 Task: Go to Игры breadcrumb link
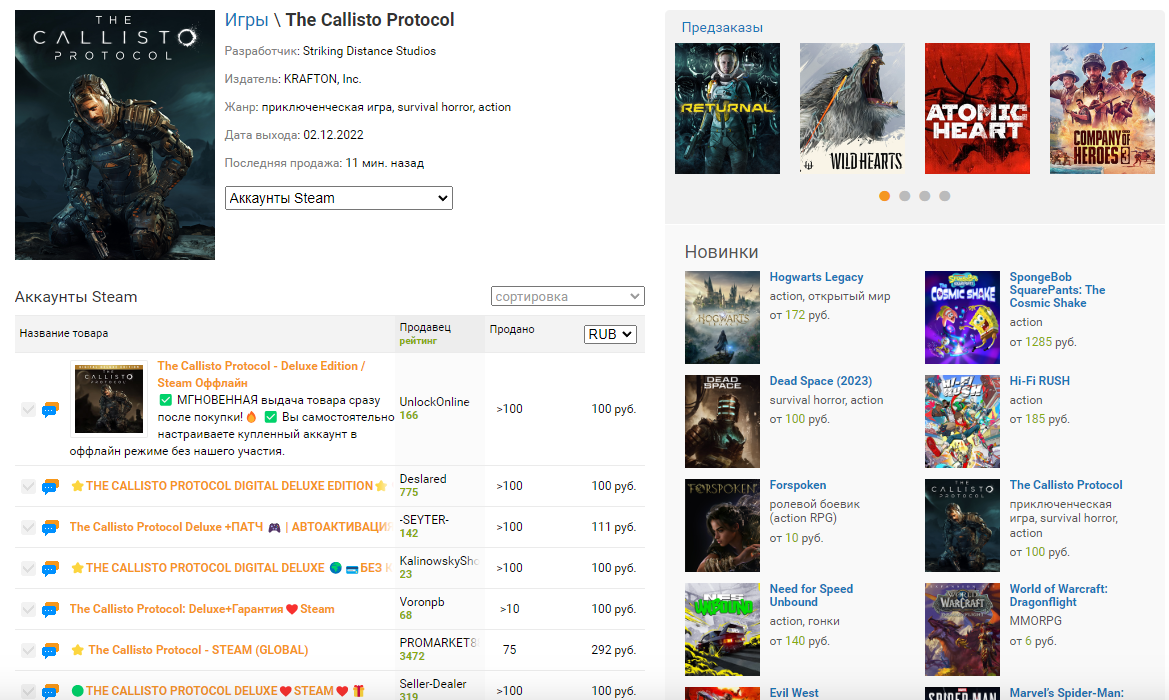point(246,20)
